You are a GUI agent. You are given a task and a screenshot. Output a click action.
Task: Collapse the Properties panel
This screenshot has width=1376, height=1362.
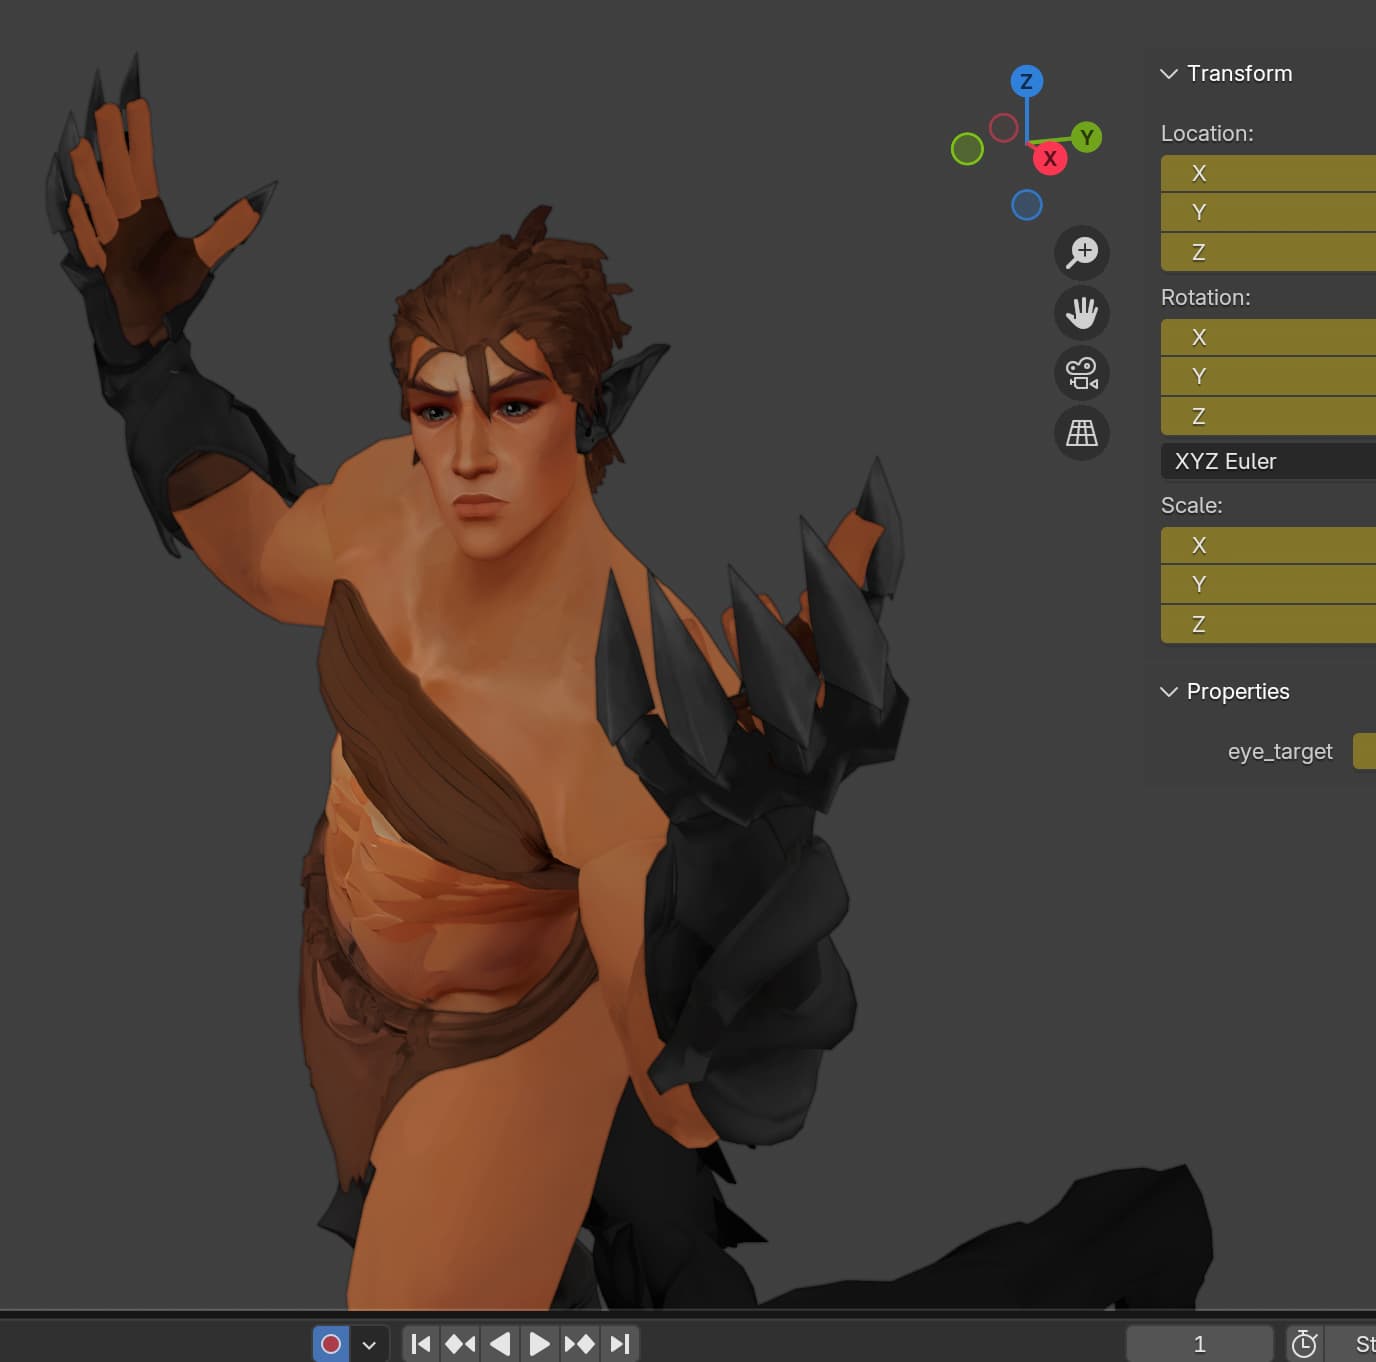[x=1168, y=692]
